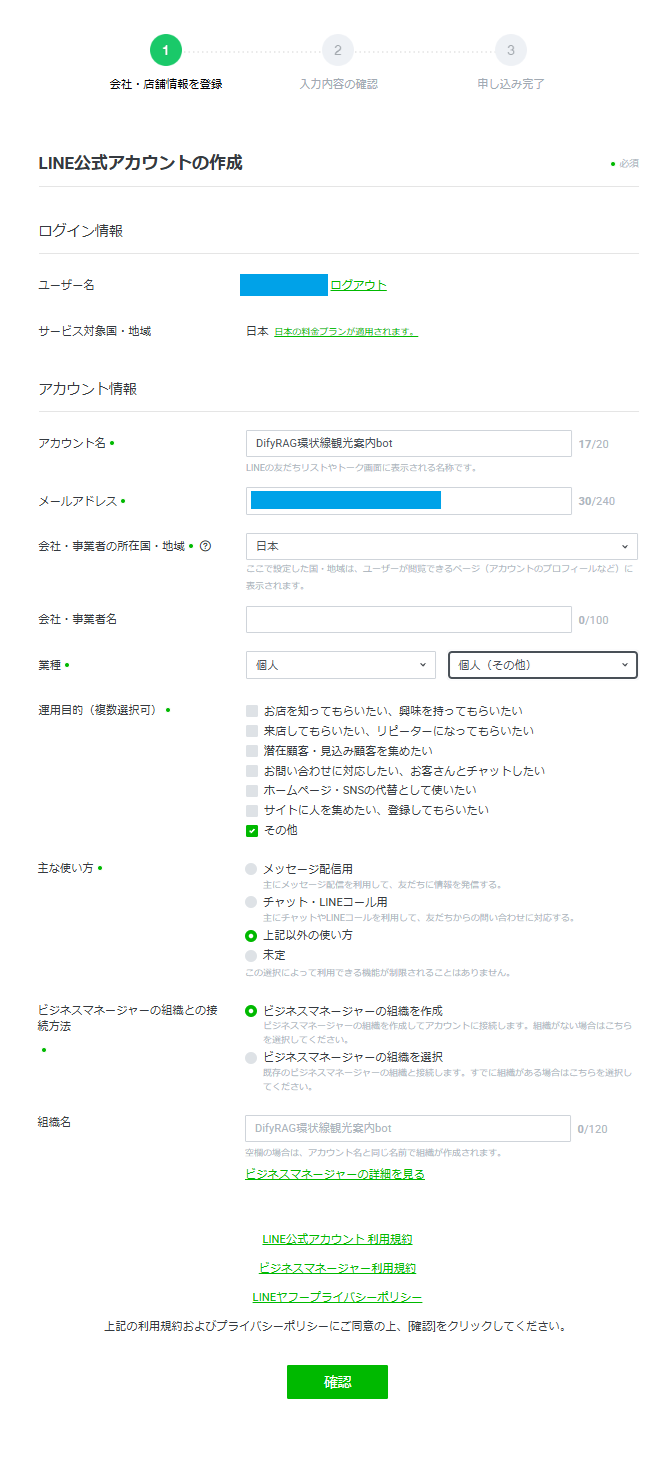Click the アカウント名 input field
672x1478 pixels.
(409, 443)
